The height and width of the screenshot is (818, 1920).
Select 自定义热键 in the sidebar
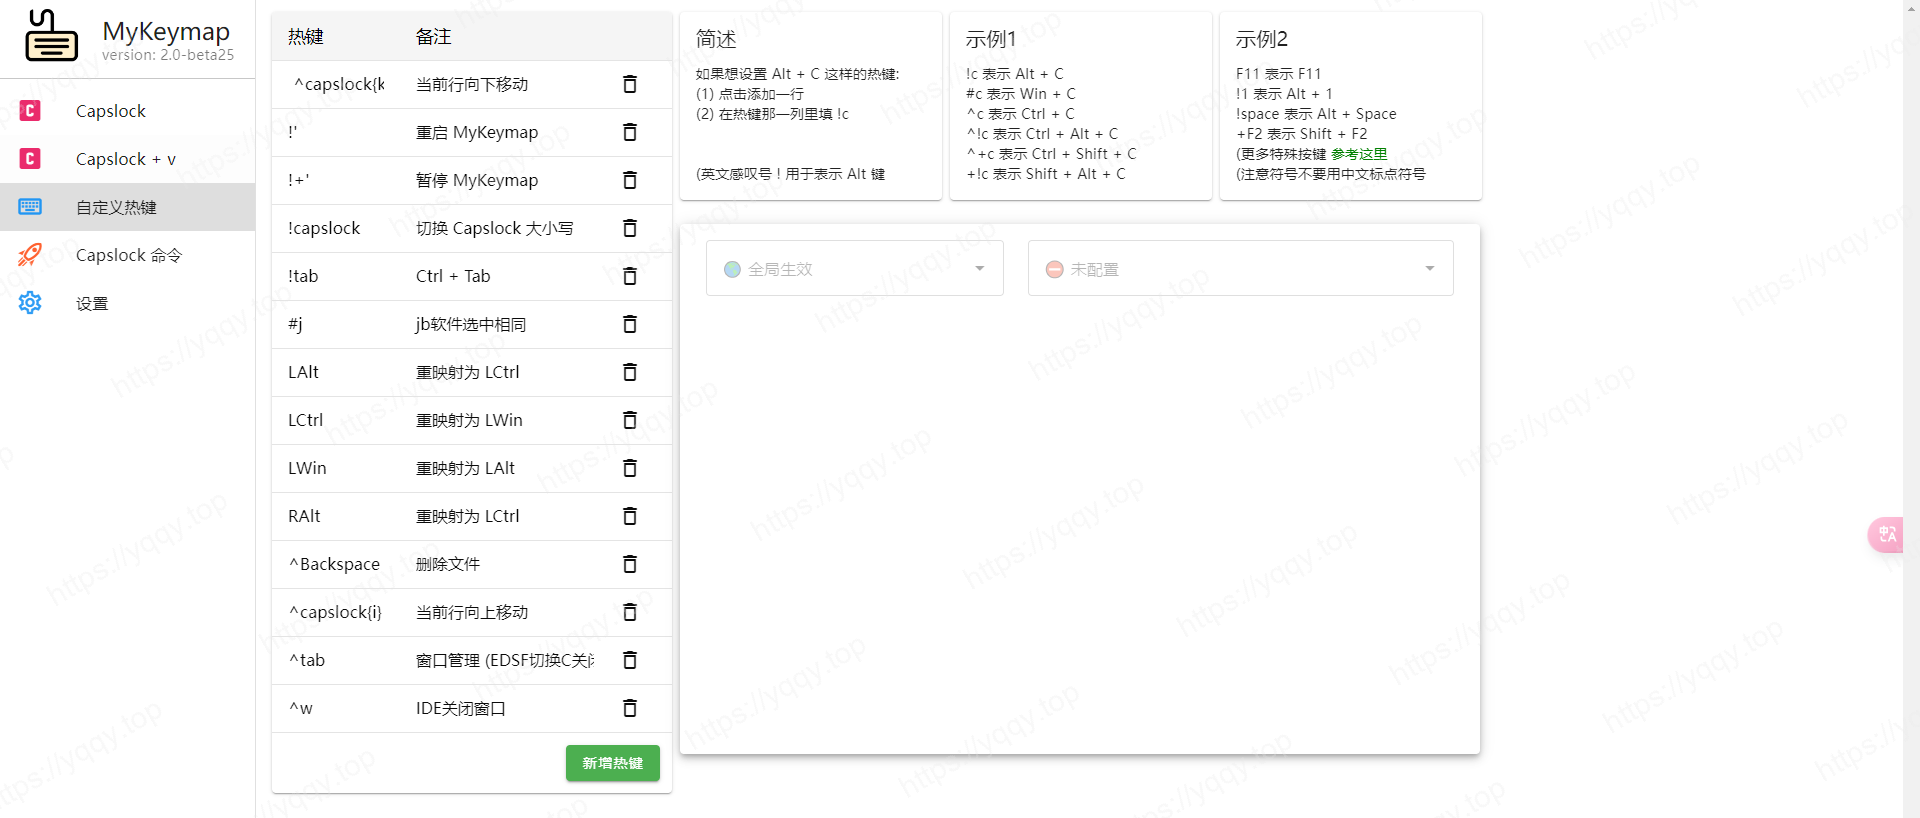pyautogui.click(x=116, y=207)
